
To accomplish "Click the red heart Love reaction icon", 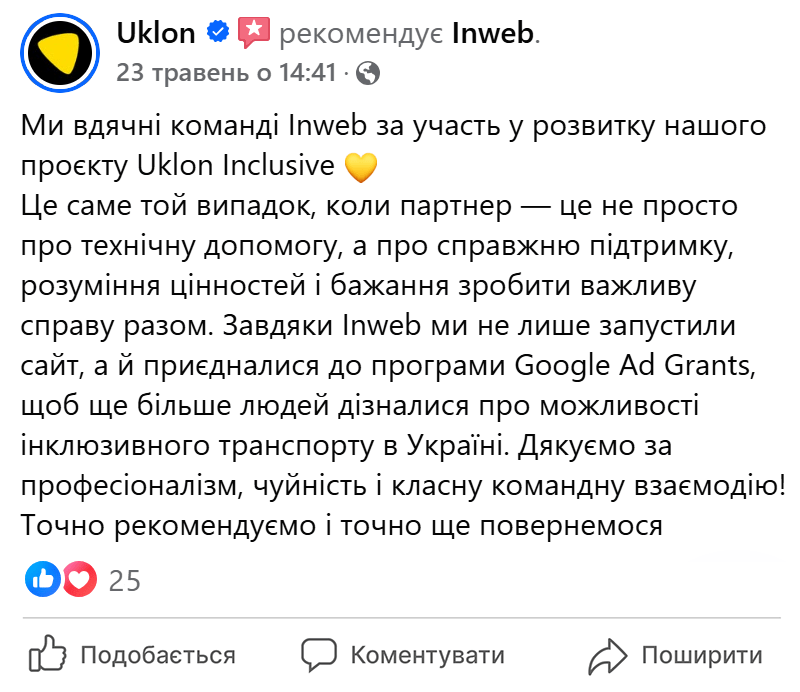I will 78,579.
